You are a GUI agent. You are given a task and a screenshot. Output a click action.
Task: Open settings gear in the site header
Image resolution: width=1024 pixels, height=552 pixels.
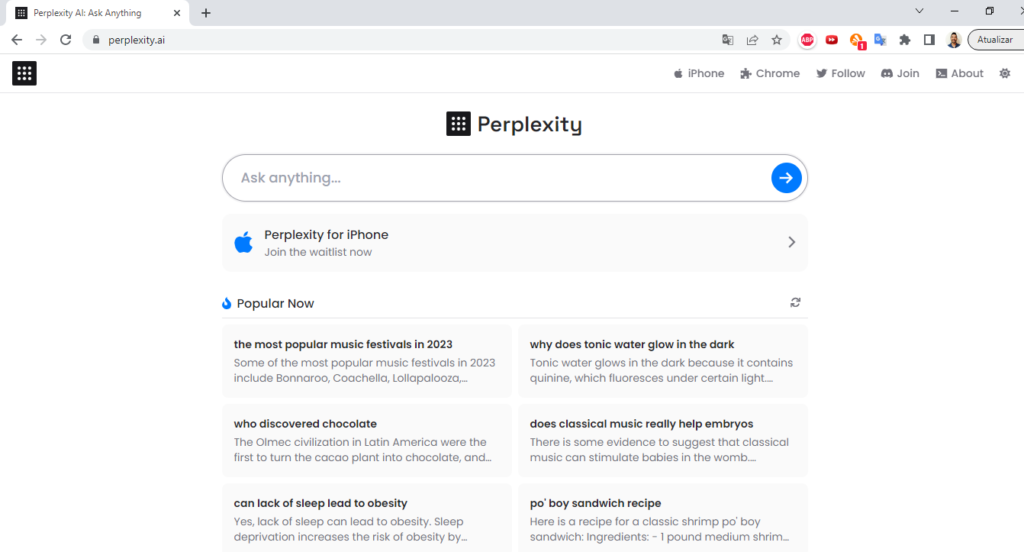1004,73
